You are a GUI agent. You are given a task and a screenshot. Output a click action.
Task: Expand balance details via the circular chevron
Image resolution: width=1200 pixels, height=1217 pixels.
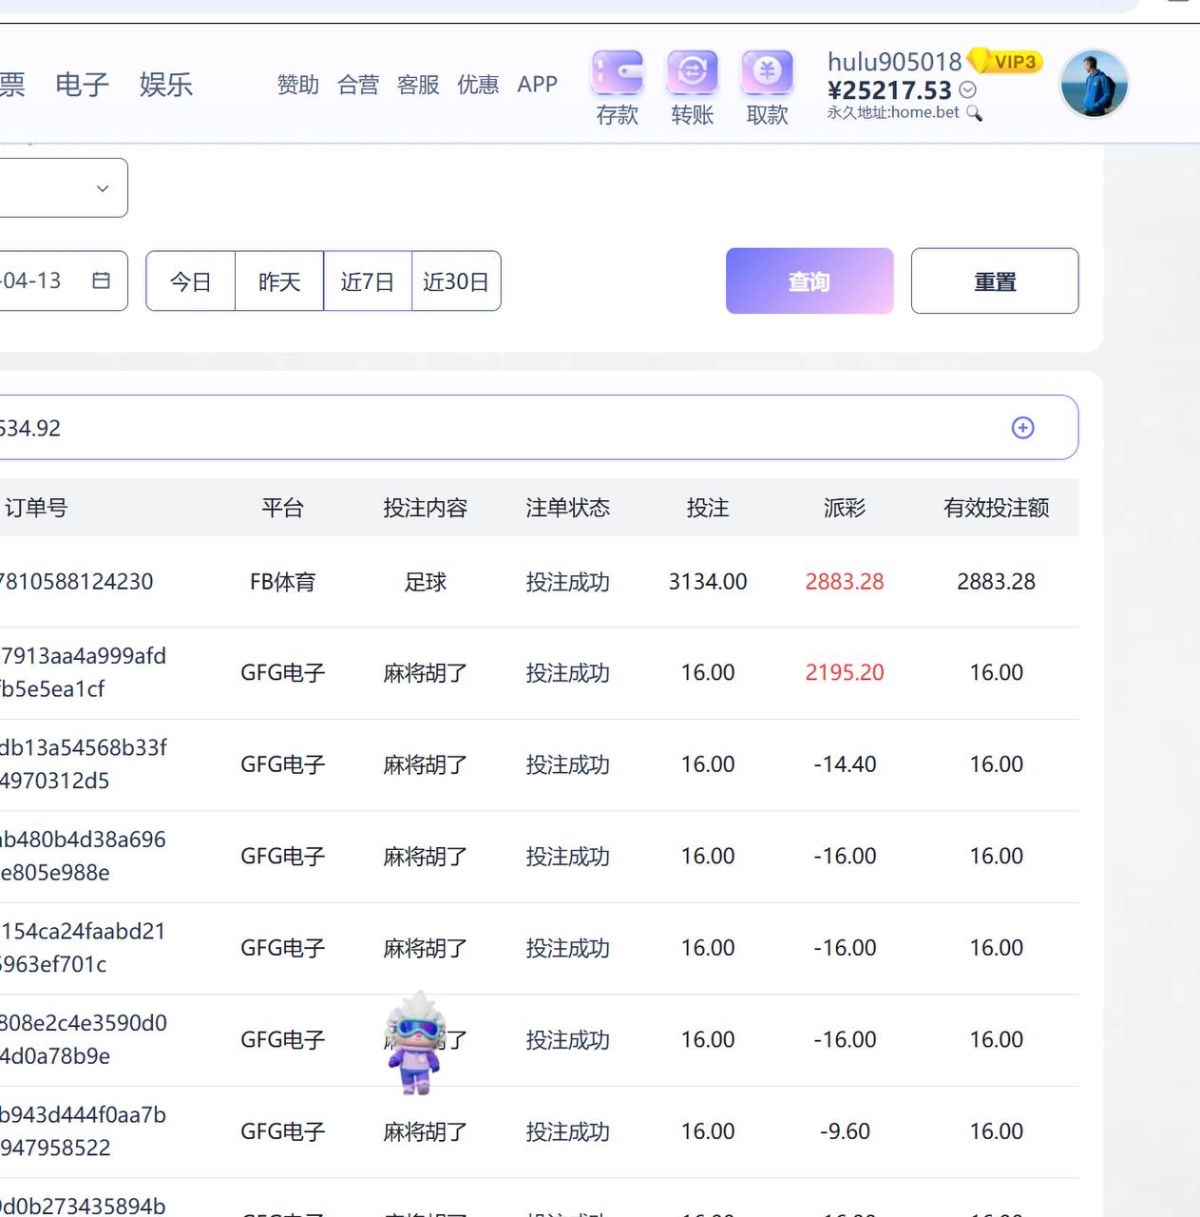click(x=966, y=90)
